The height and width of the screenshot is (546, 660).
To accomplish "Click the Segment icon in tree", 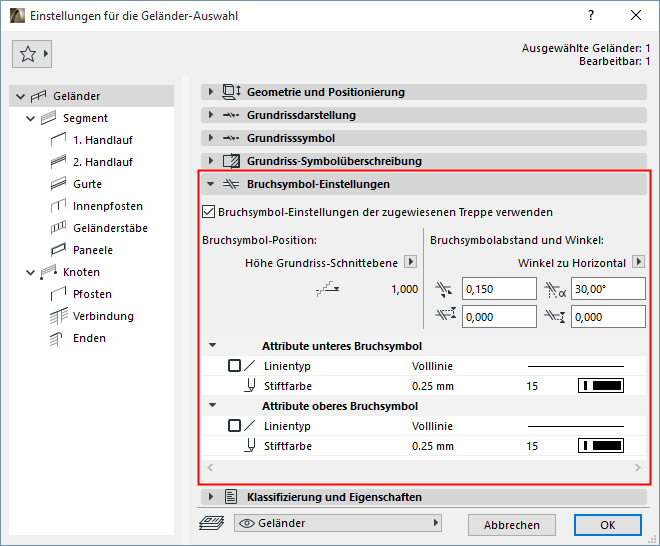I will click(x=48, y=118).
